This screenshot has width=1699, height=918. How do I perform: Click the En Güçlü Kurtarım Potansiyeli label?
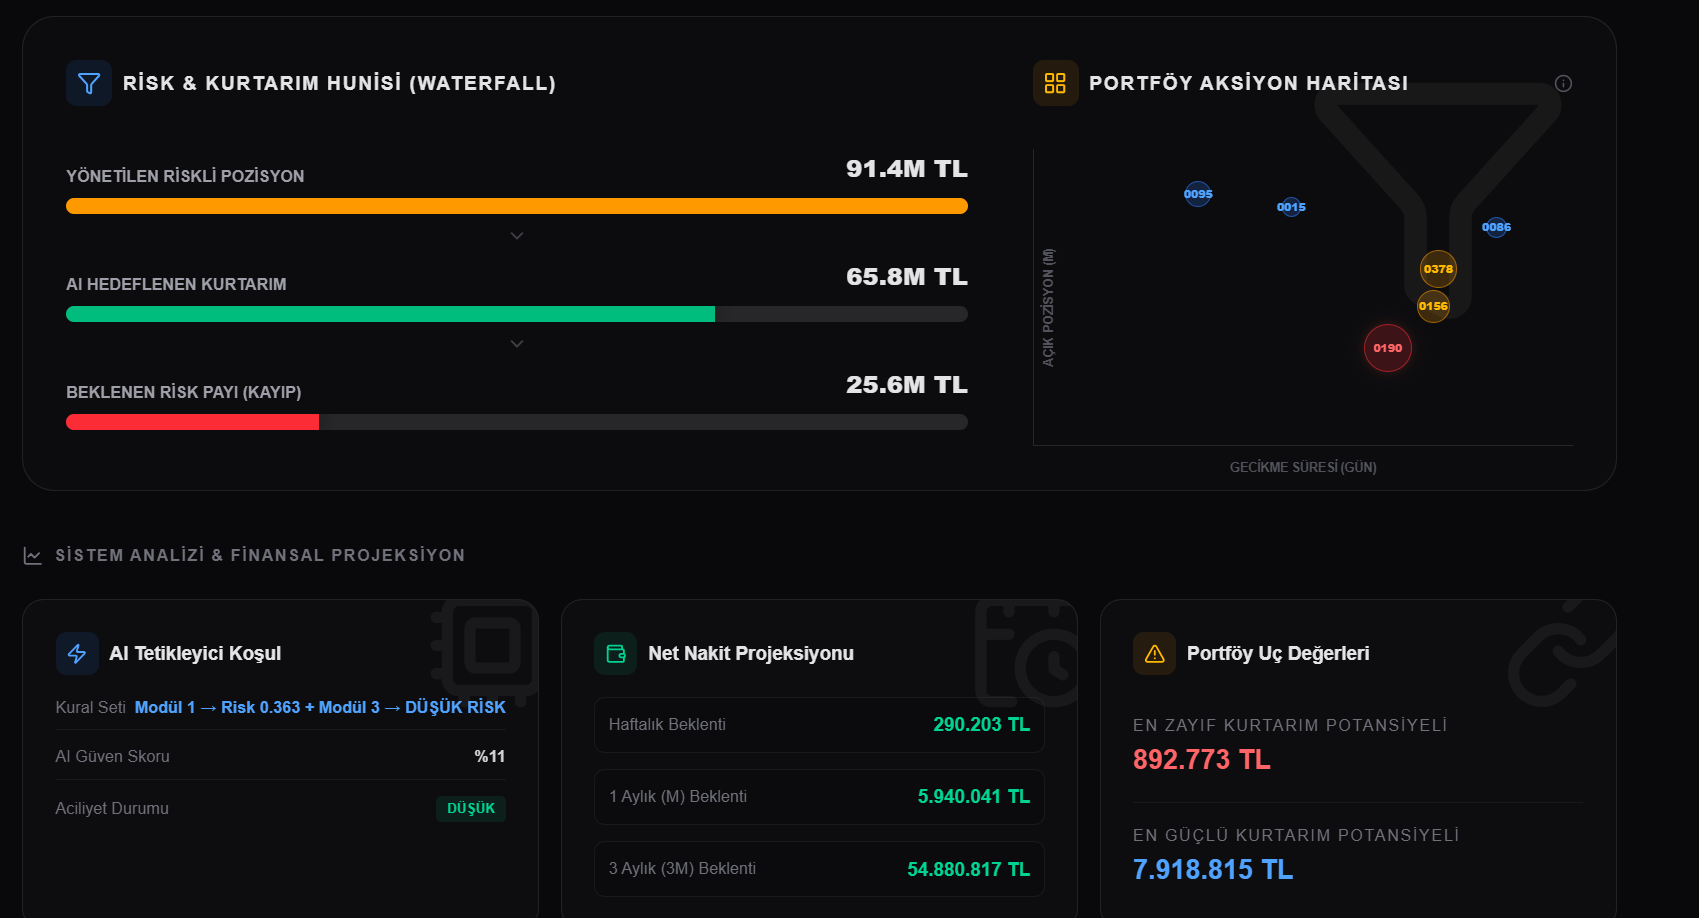coord(1296,835)
